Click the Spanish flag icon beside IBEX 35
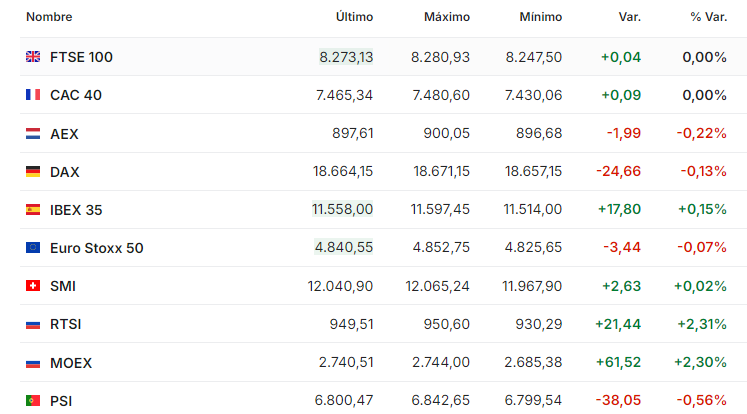 (x=33, y=210)
